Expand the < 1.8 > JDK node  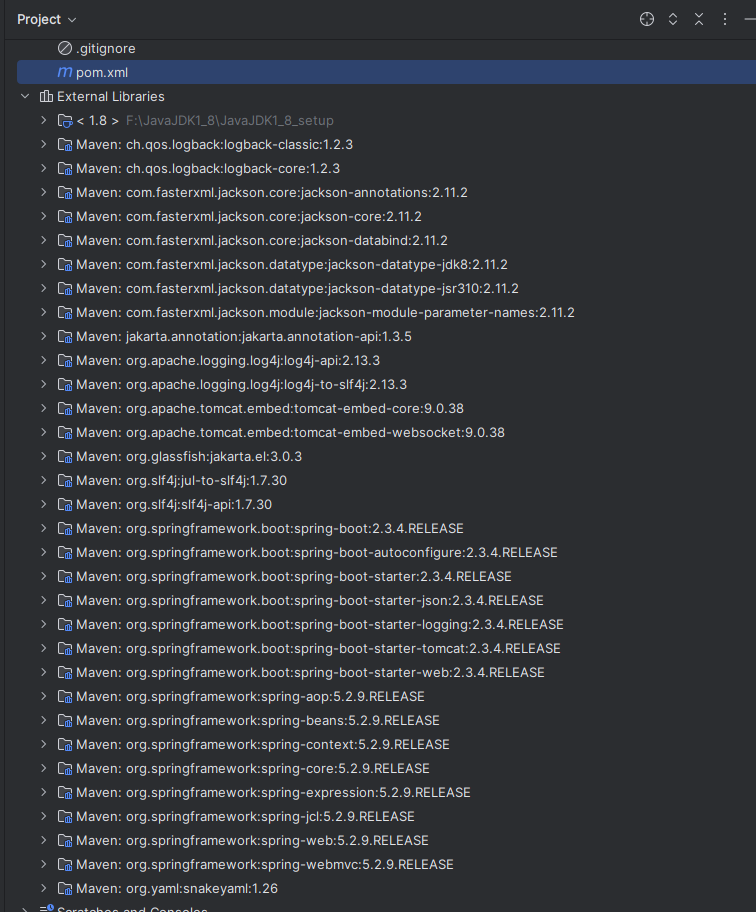coord(44,120)
